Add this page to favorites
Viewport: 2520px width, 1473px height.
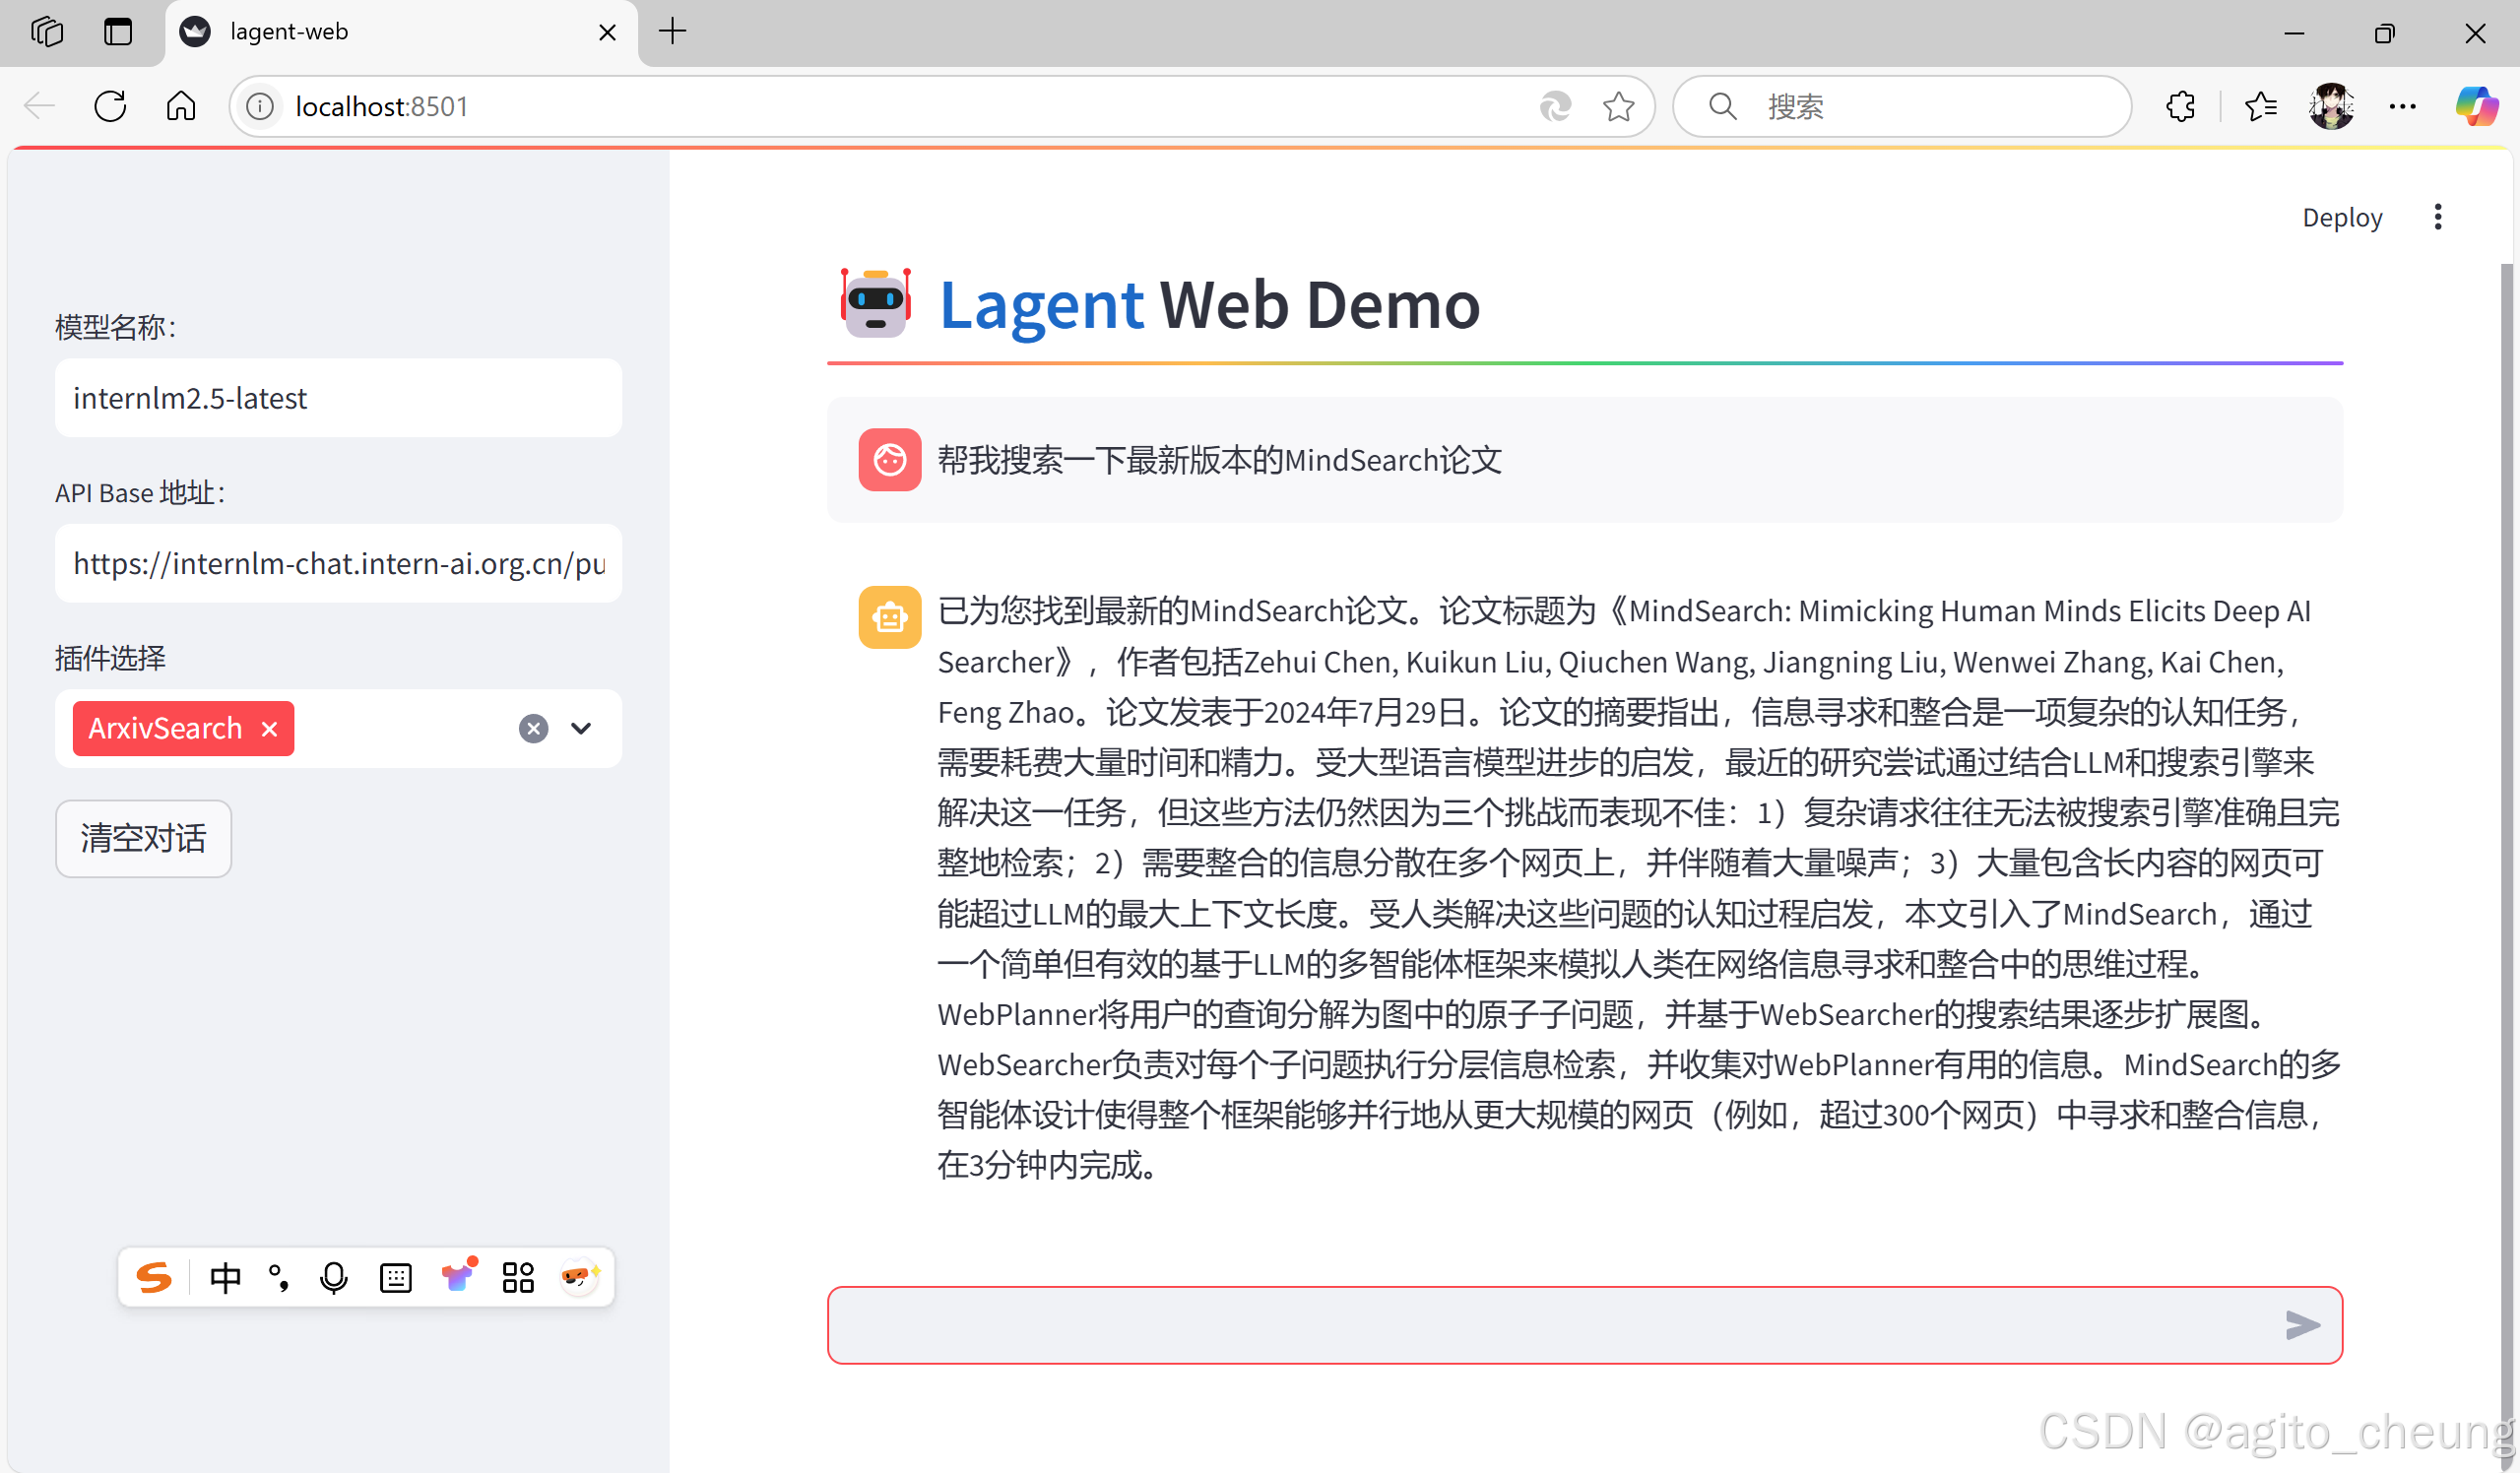tap(1618, 106)
